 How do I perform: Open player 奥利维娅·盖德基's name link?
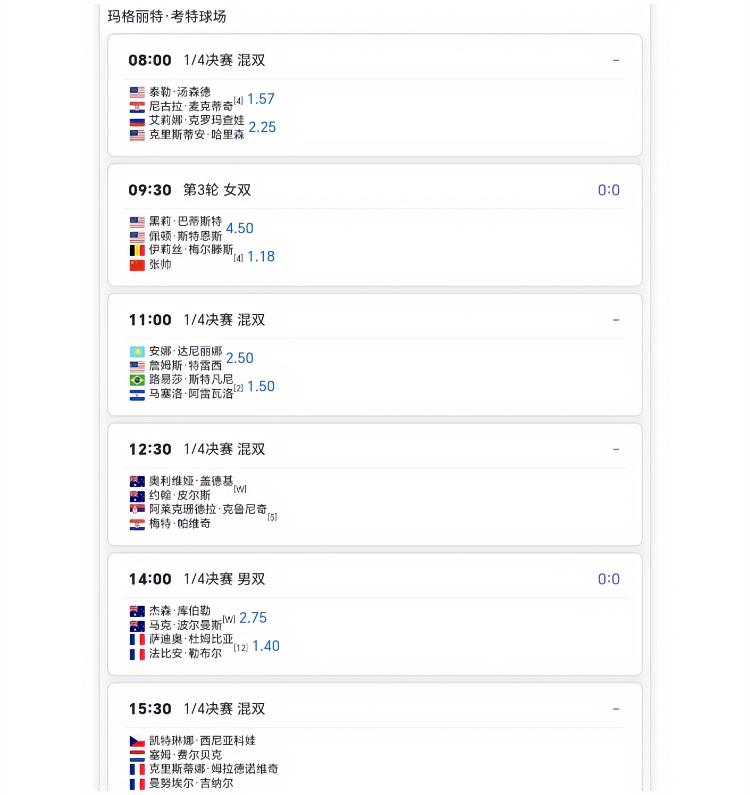point(190,481)
